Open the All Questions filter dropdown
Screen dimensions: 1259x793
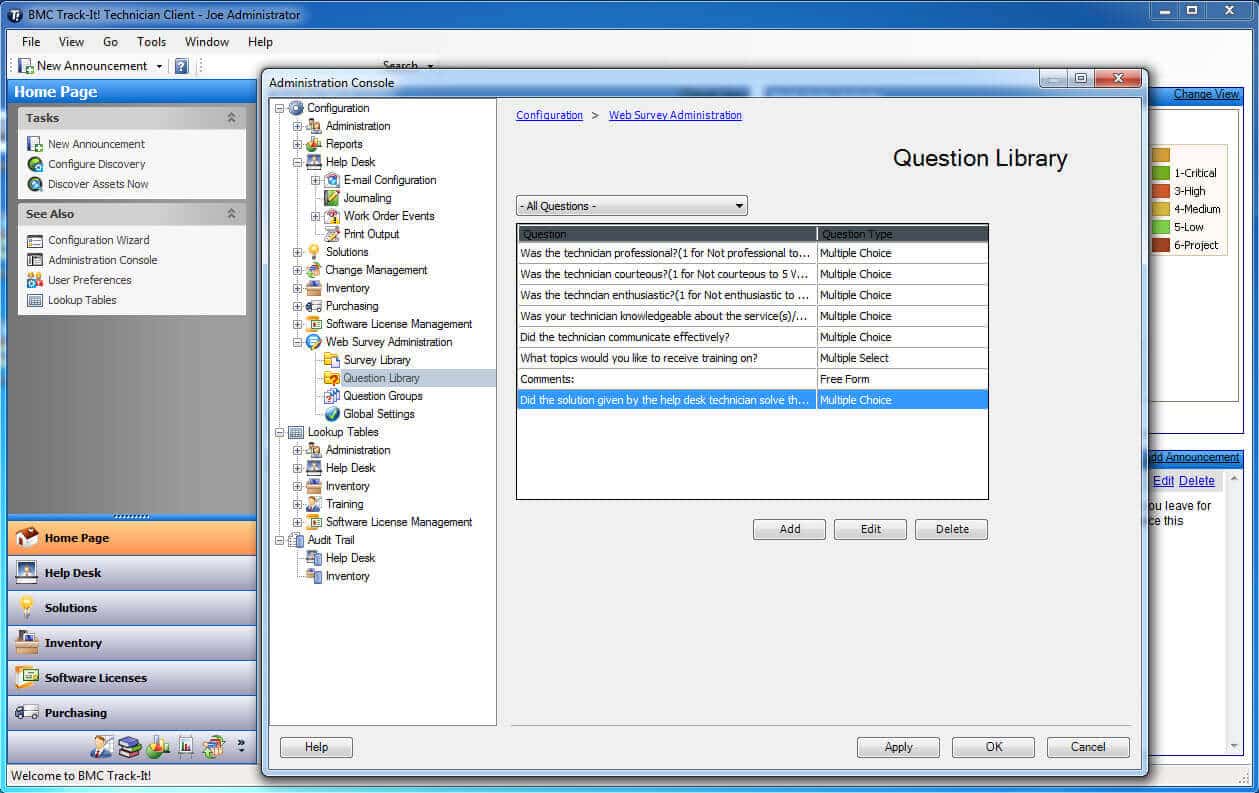(x=632, y=206)
